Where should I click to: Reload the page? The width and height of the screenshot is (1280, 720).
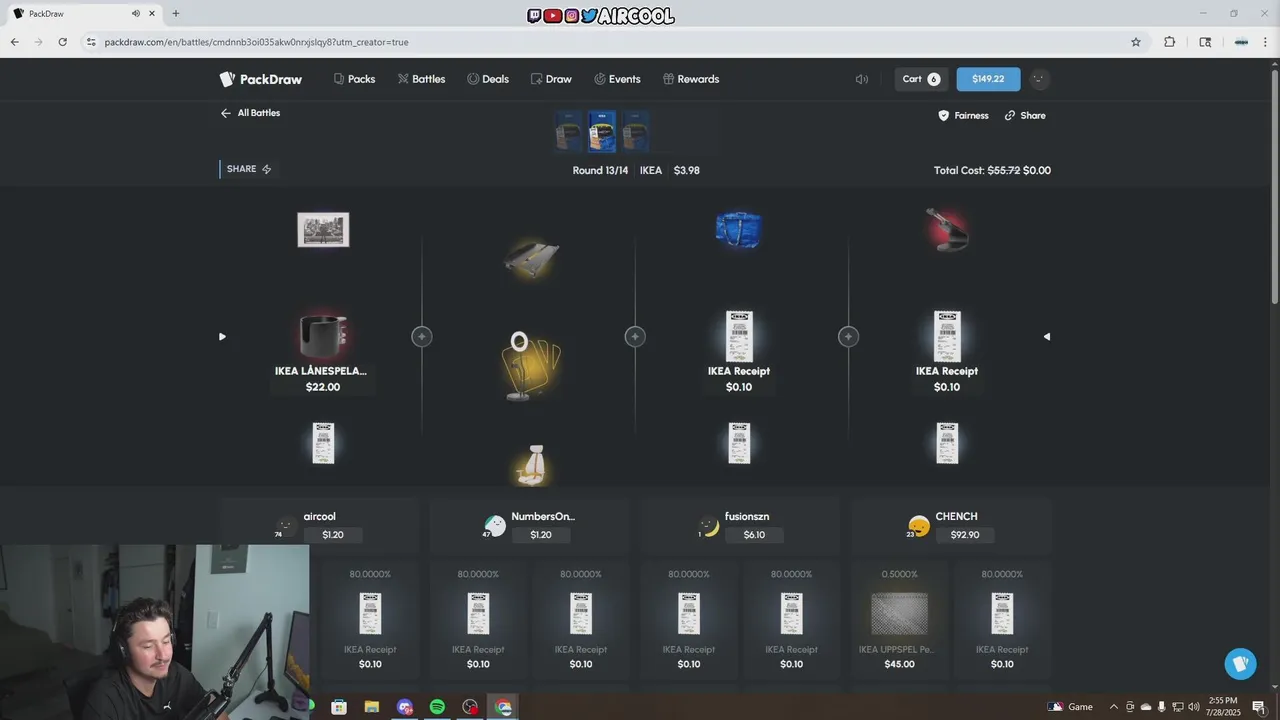pyautogui.click(x=63, y=42)
